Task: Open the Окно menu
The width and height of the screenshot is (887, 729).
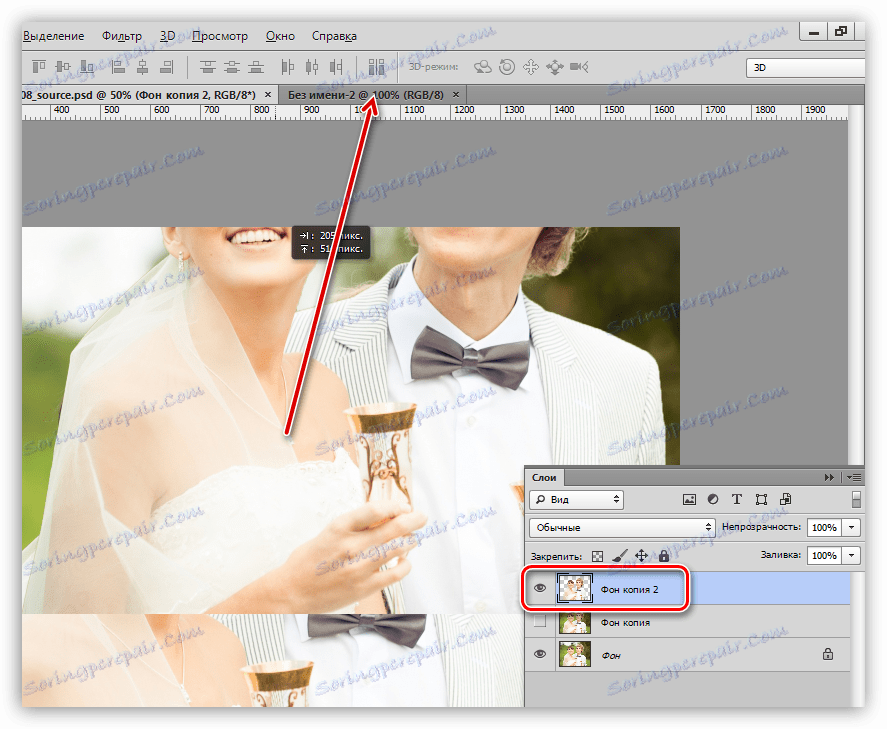Action: pyautogui.click(x=280, y=36)
